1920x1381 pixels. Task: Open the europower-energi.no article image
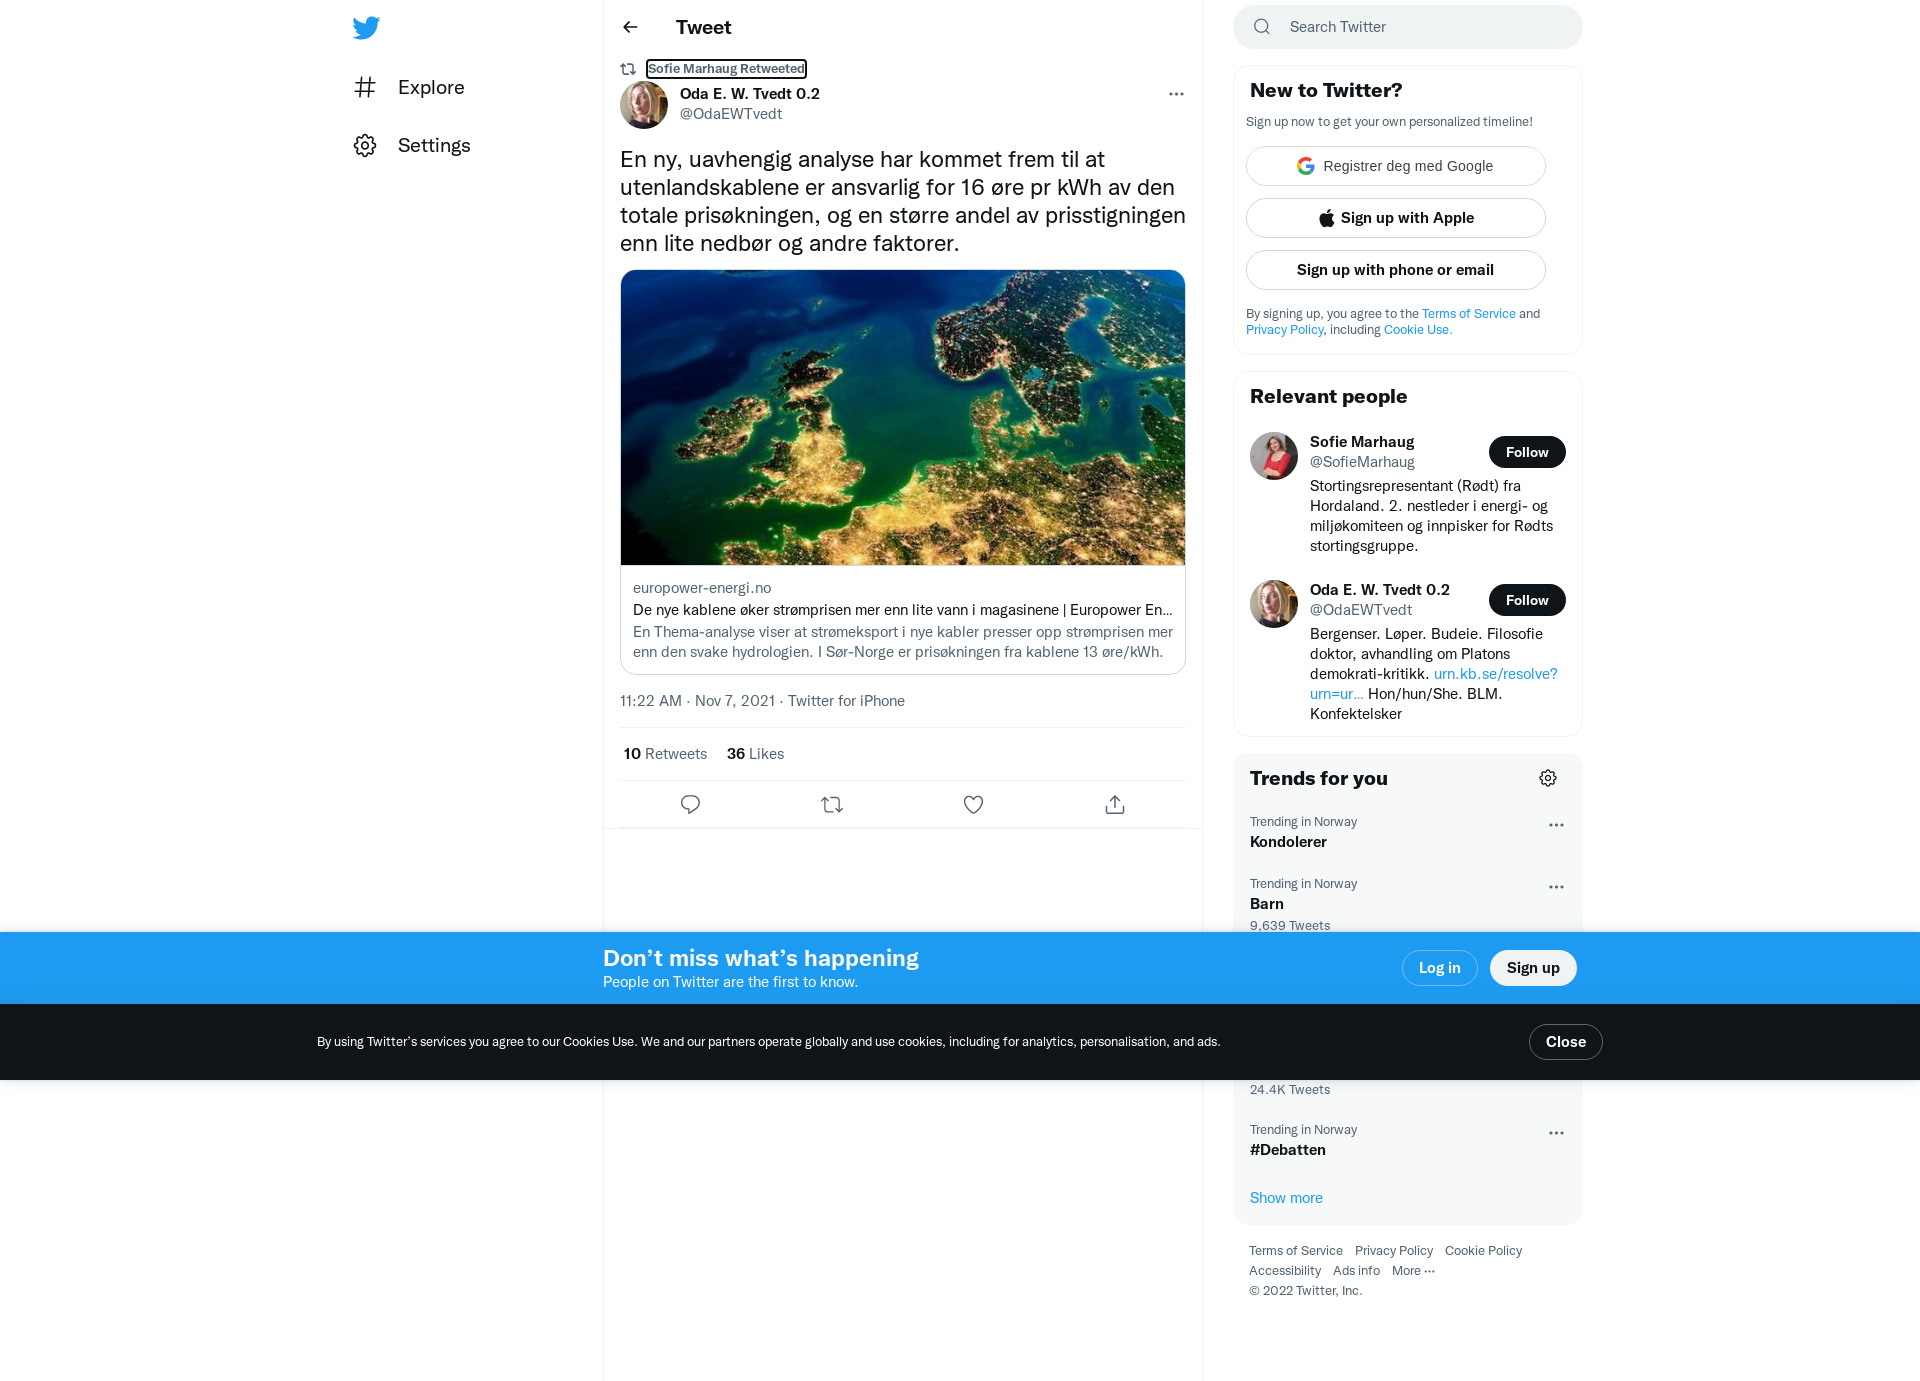pyautogui.click(x=903, y=418)
